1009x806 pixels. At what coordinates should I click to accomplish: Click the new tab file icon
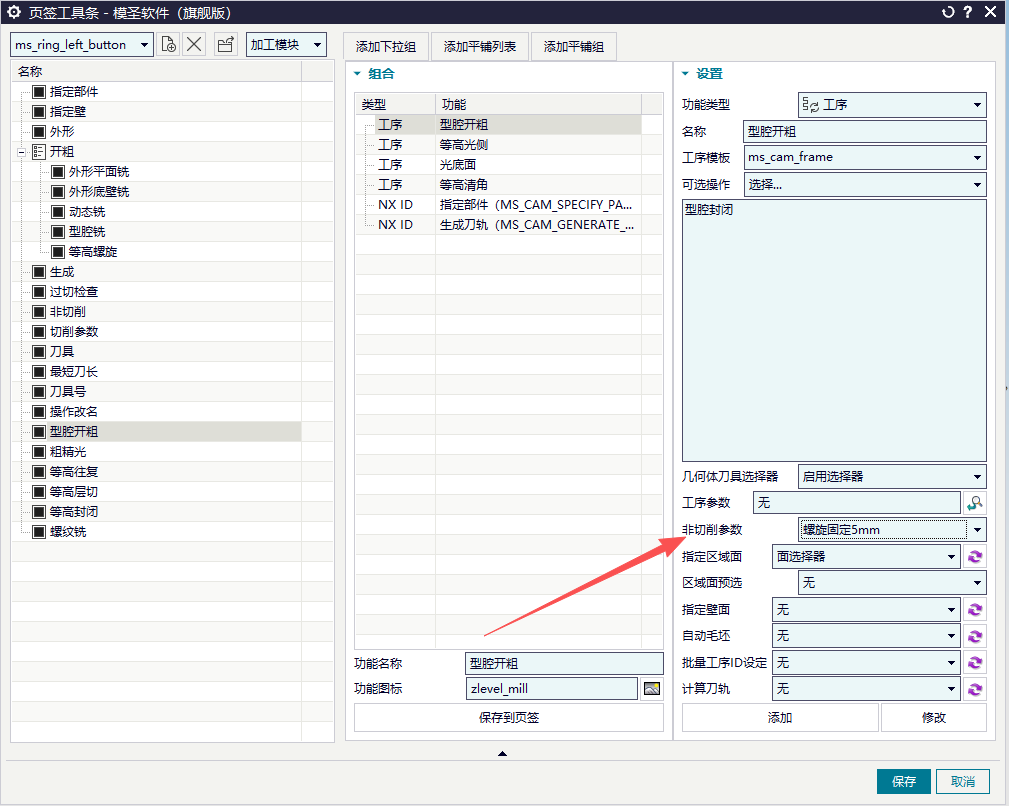tap(169, 44)
